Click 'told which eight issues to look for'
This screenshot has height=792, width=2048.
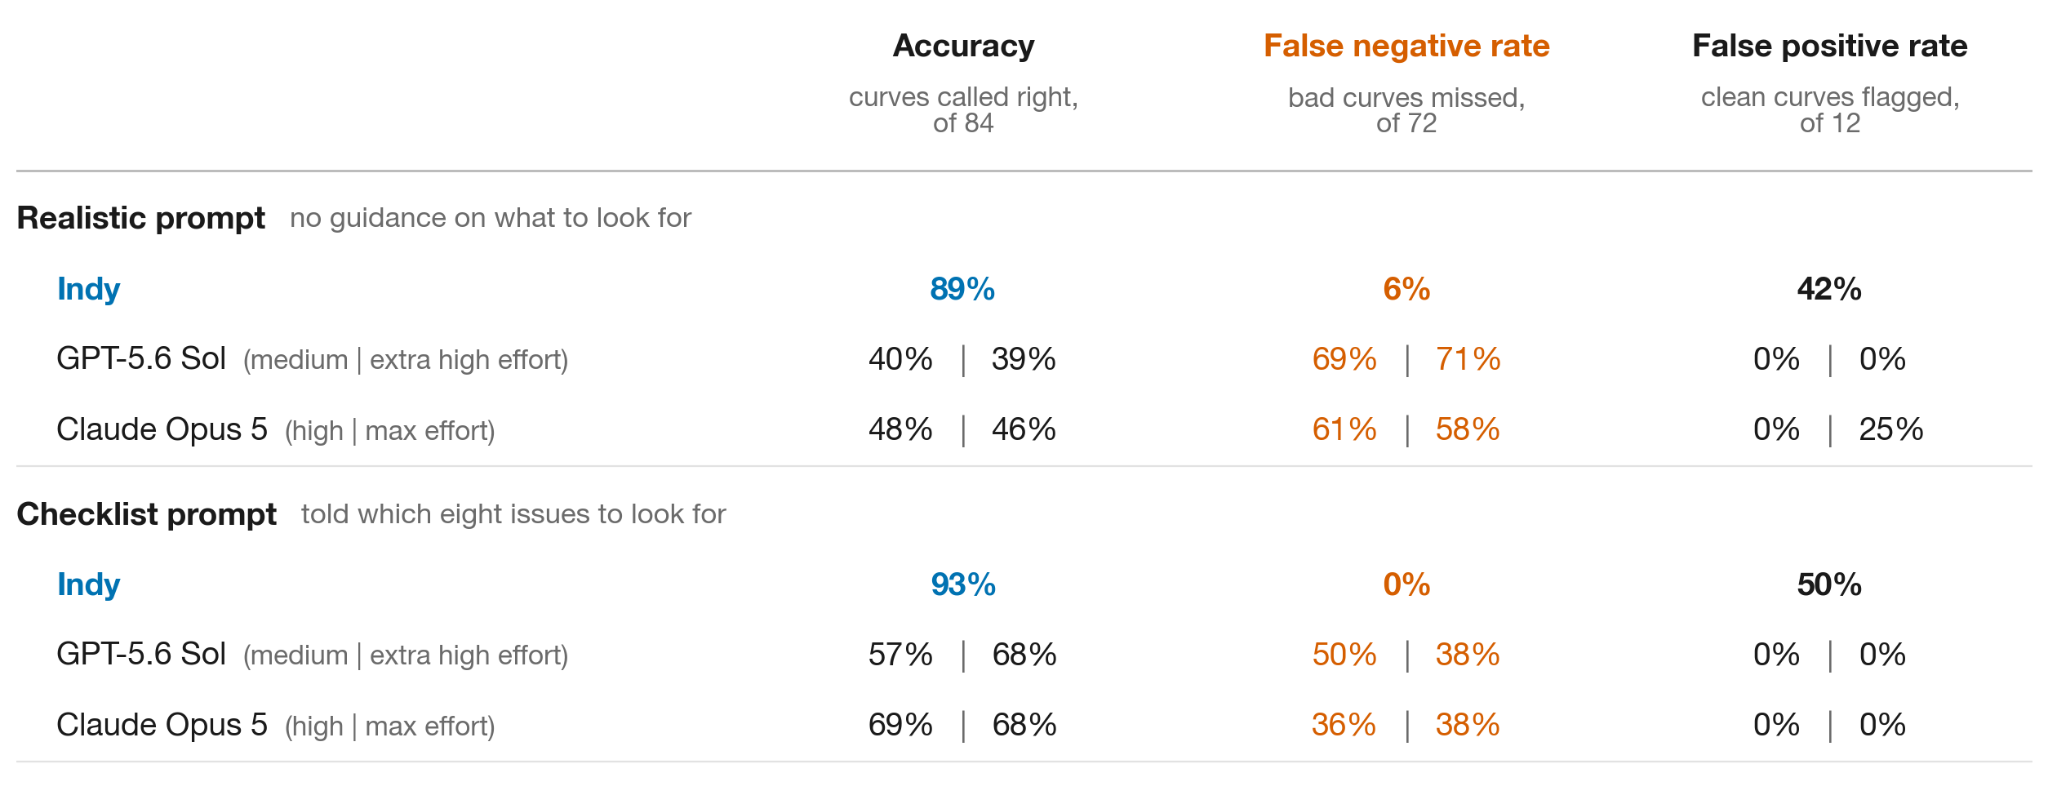point(513,514)
